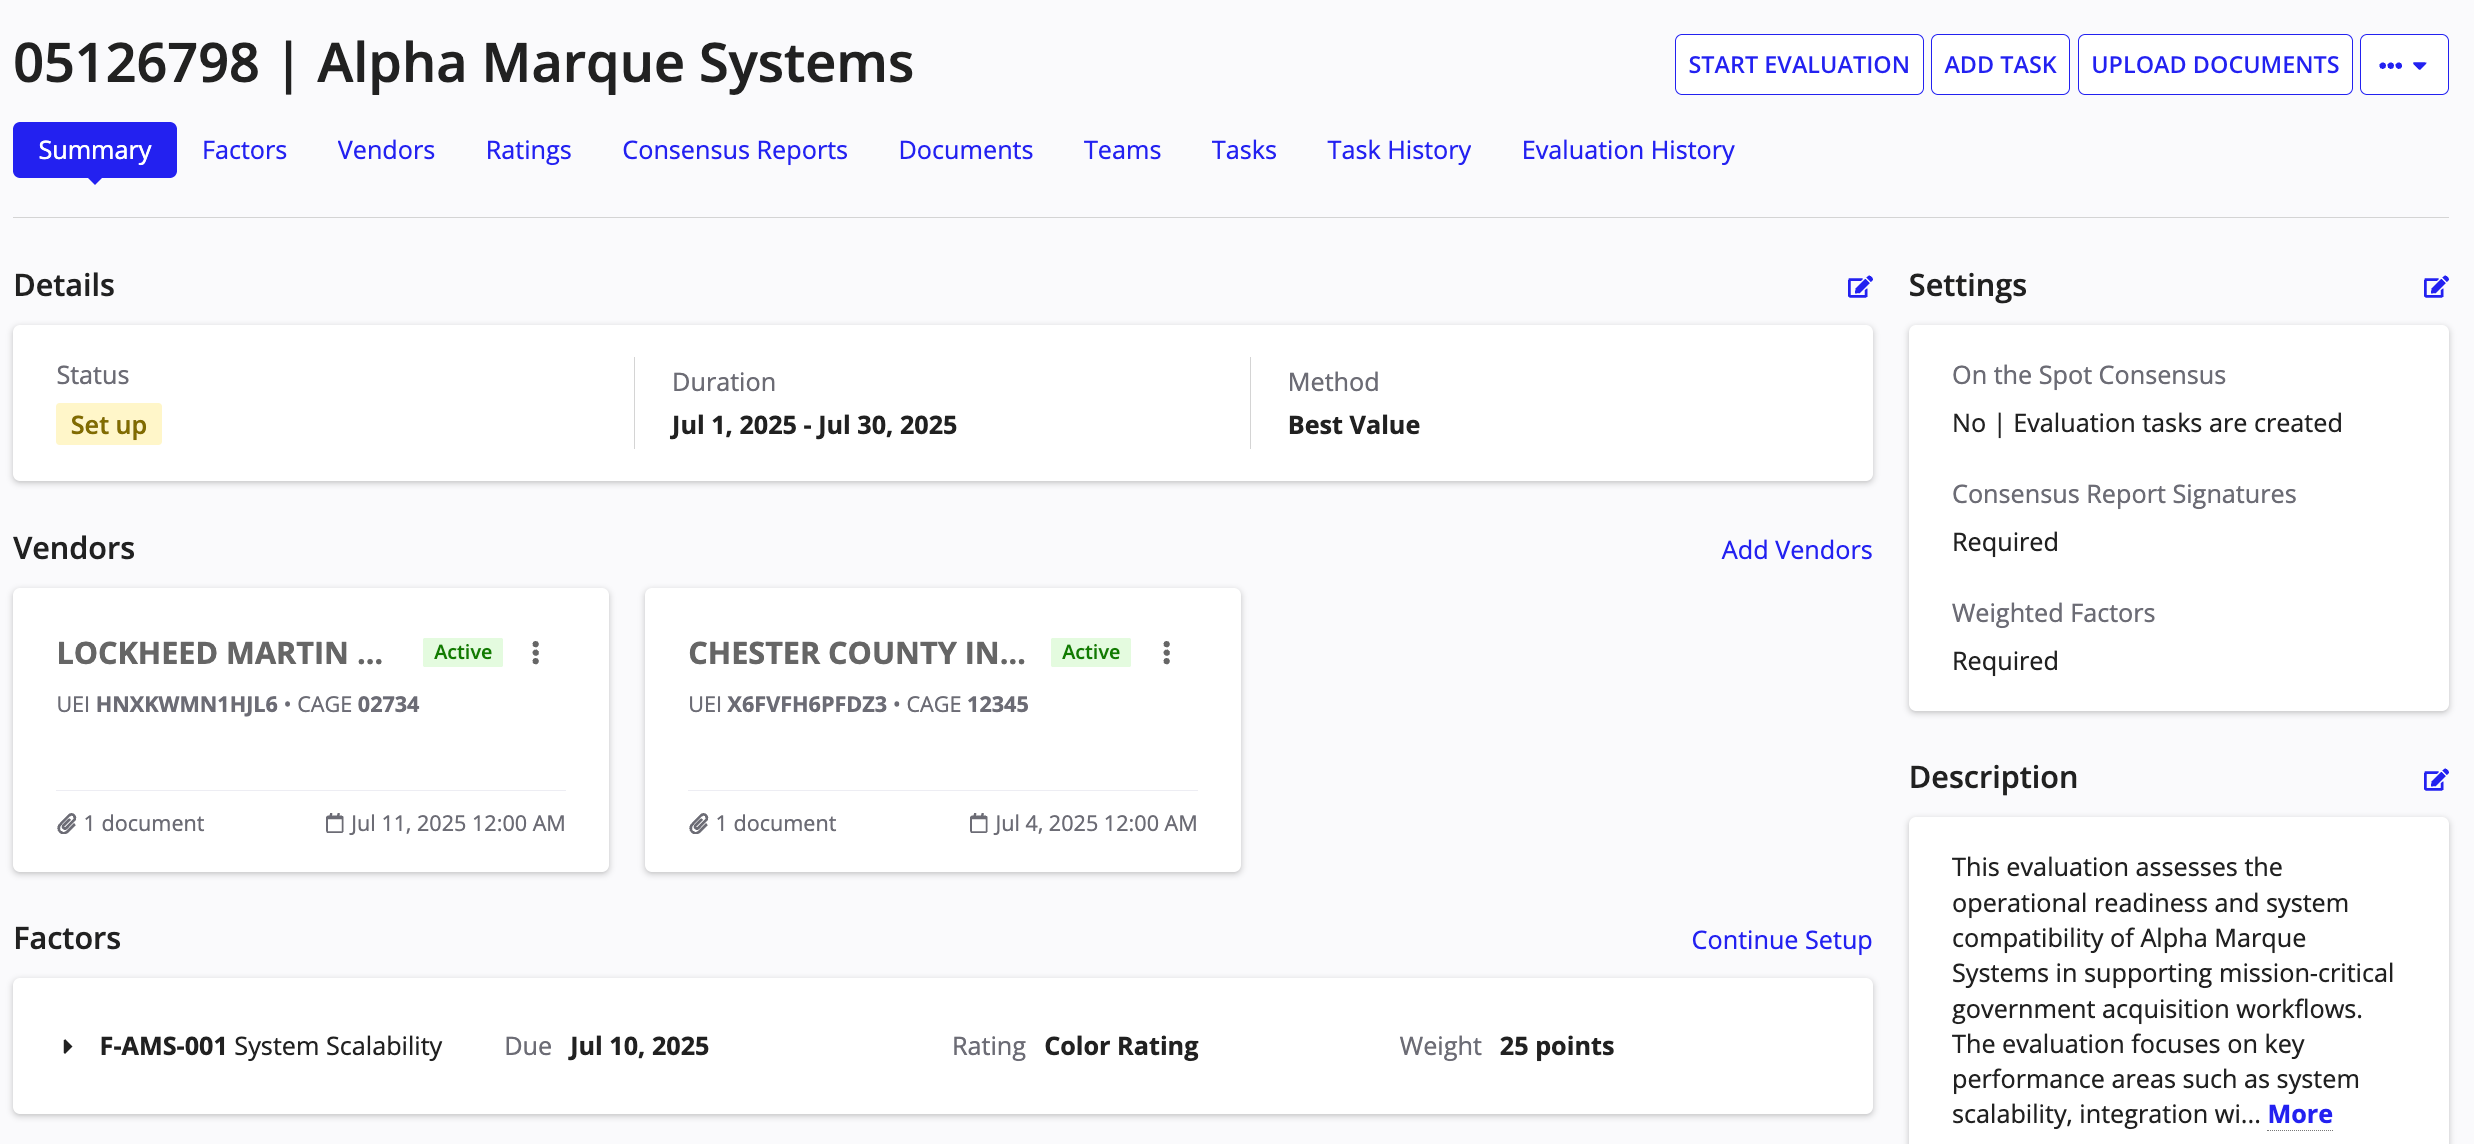
Task: Open the Vendors tab
Action: (386, 150)
